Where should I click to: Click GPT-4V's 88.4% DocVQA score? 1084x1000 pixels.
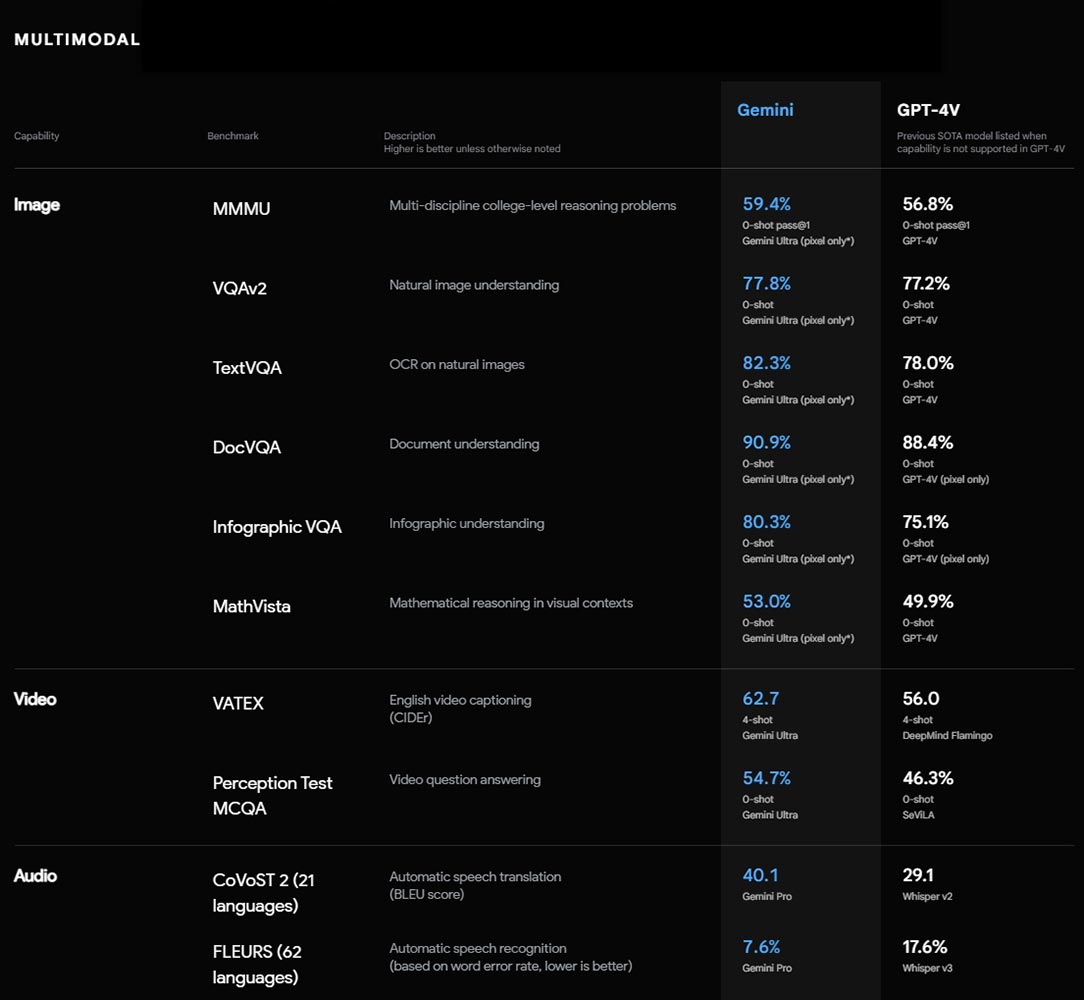pyautogui.click(x=928, y=443)
